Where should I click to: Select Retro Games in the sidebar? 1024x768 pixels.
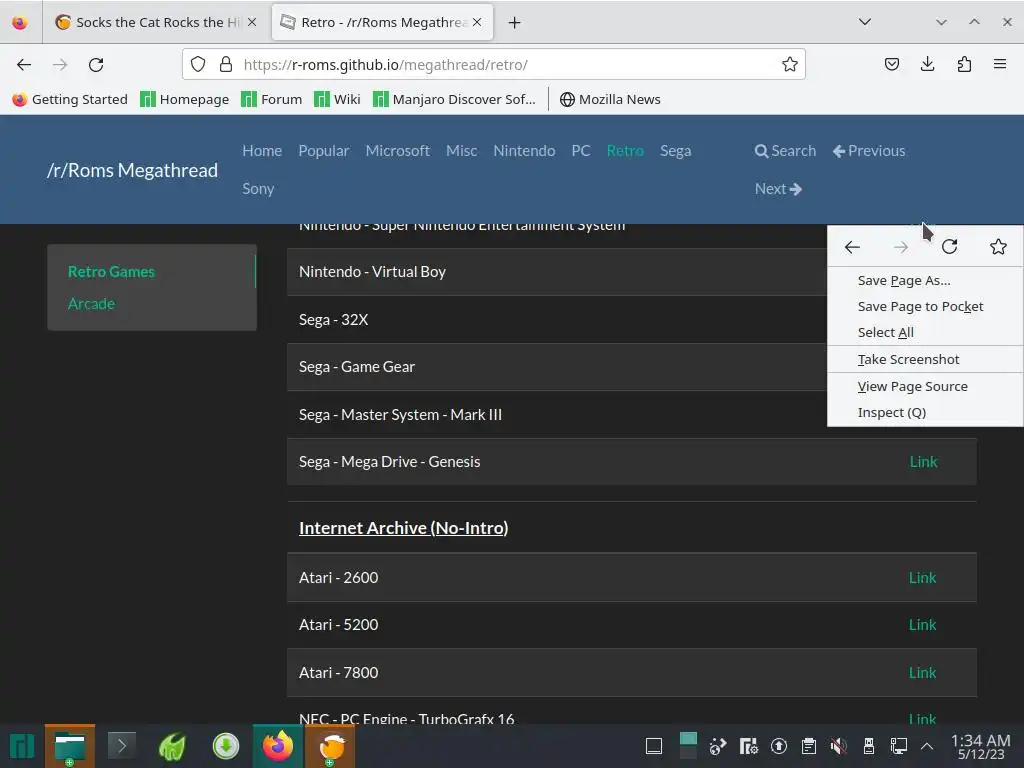coord(111,272)
